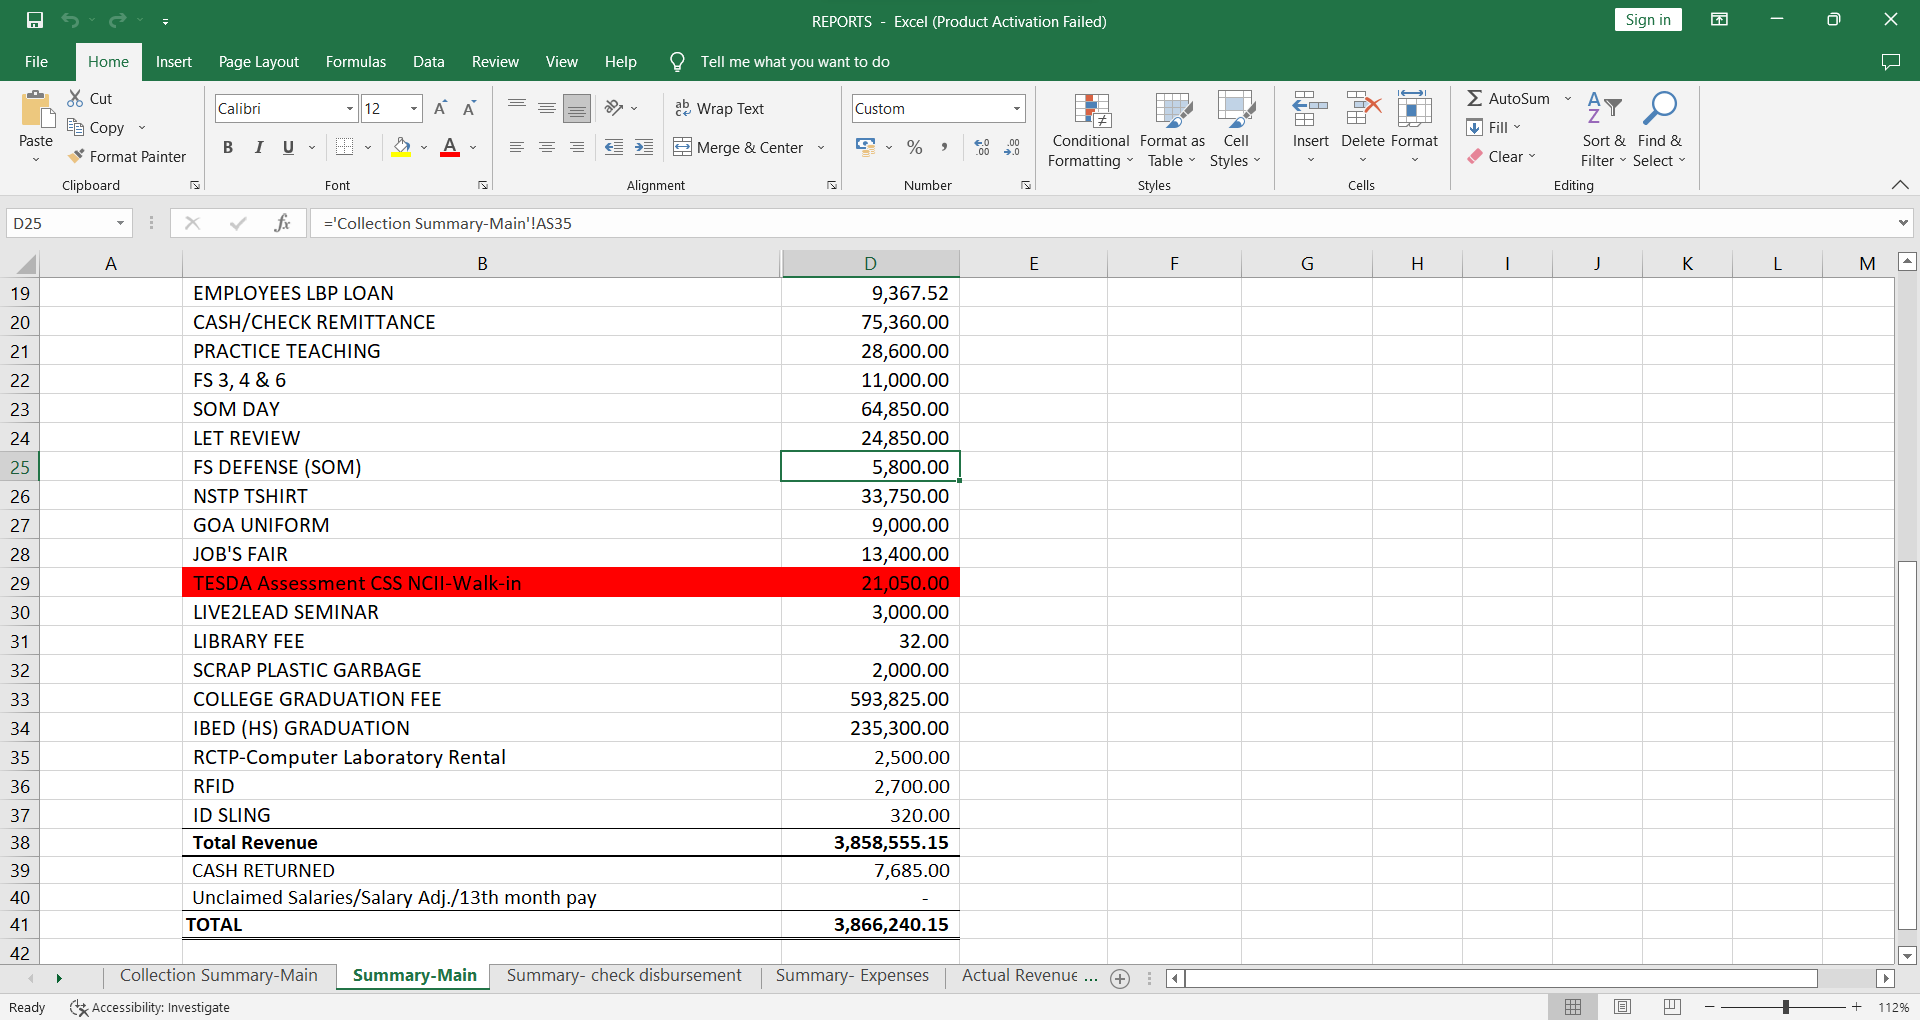
Task: Click the Save icon in title bar
Action: (35, 20)
